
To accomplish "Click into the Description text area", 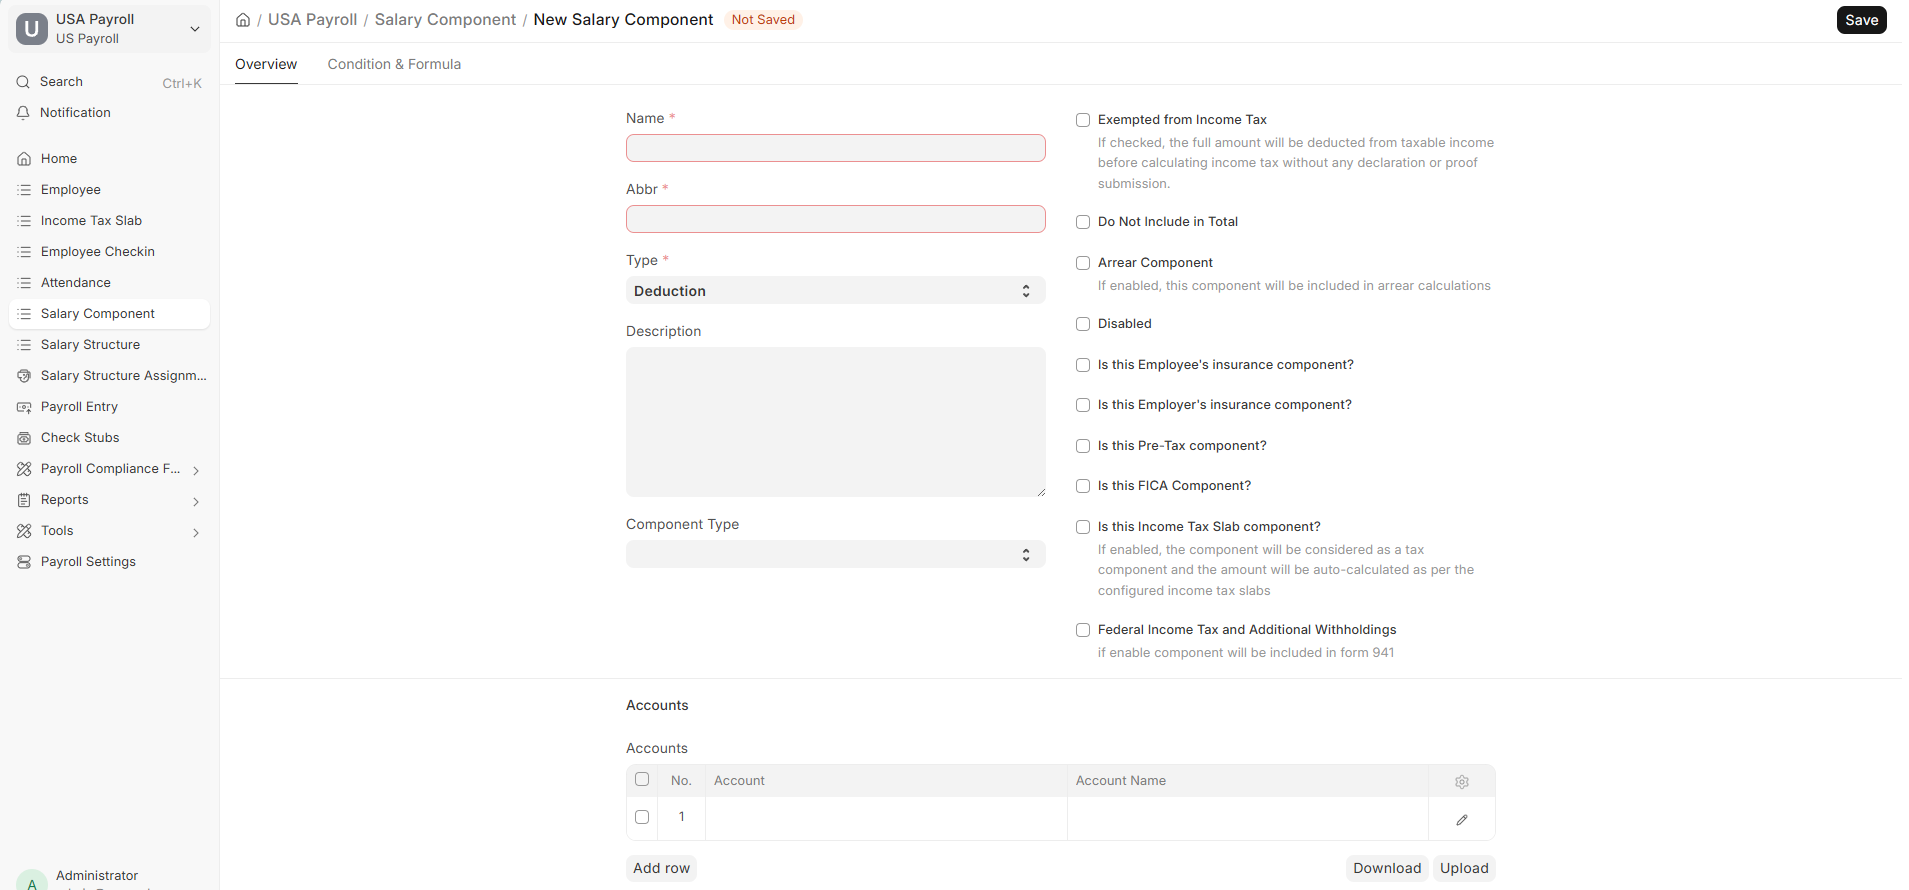I will click(x=836, y=422).
